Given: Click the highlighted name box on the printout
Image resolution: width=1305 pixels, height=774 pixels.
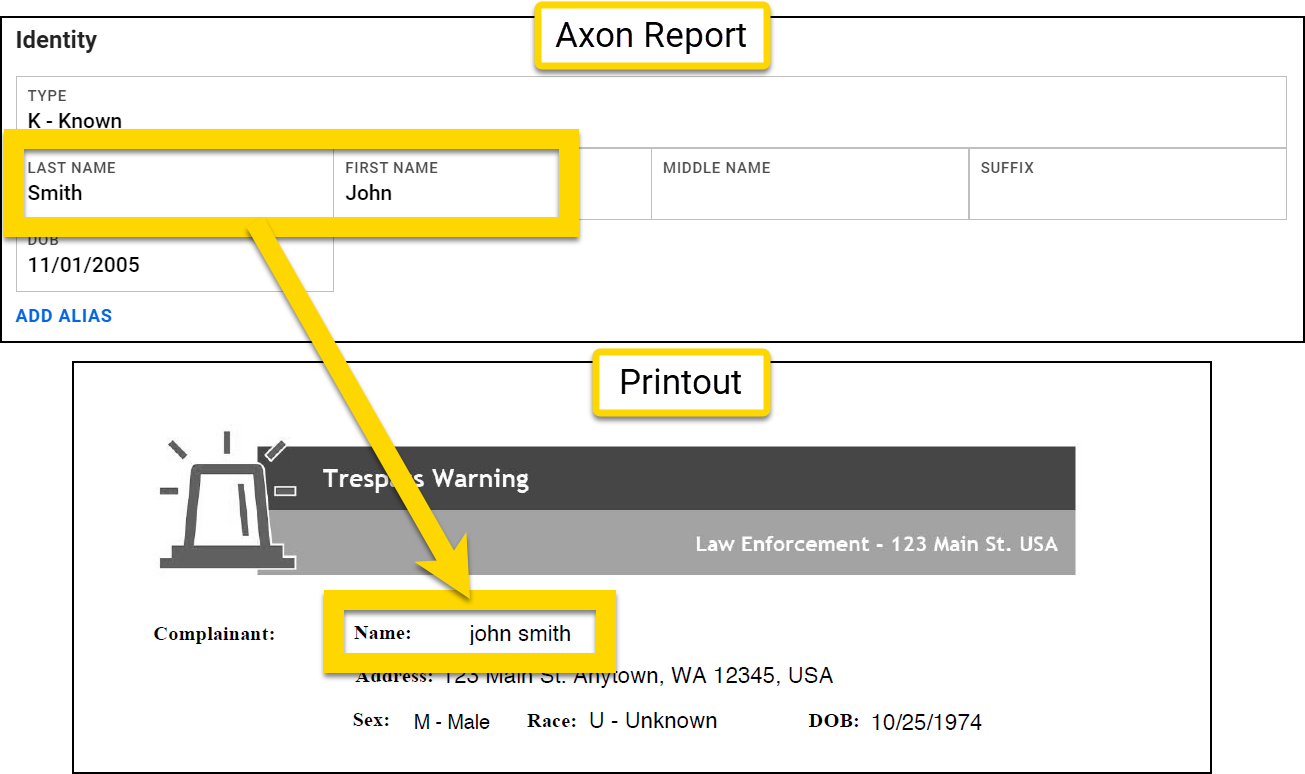Looking at the screenshot, I should click(472, 632).
